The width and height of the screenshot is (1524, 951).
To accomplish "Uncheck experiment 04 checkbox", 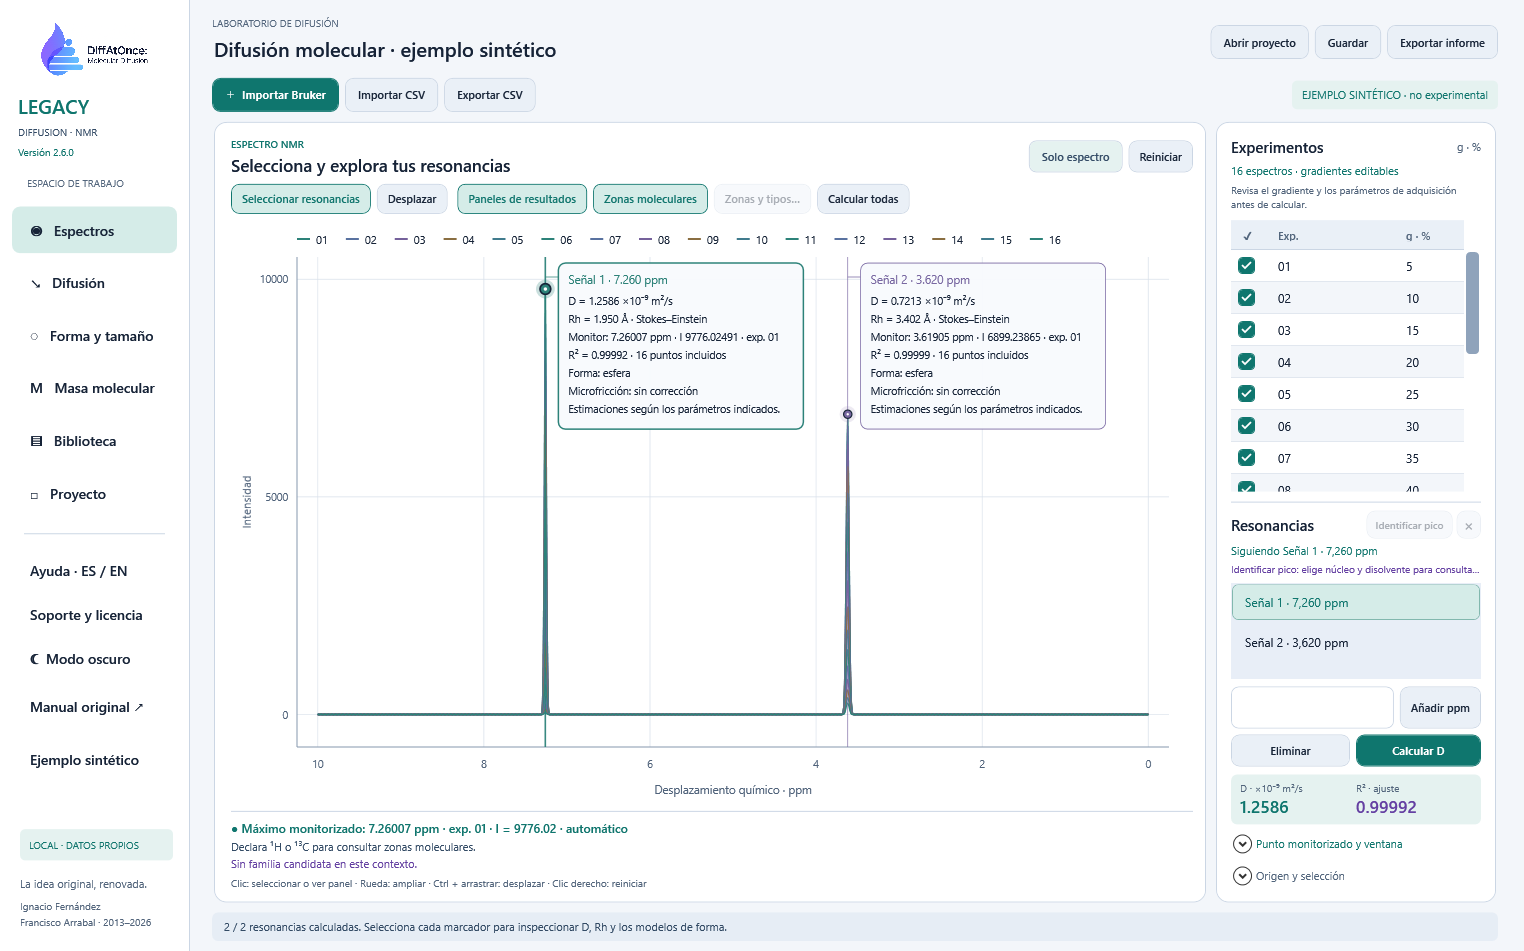I will [1246, 362].
